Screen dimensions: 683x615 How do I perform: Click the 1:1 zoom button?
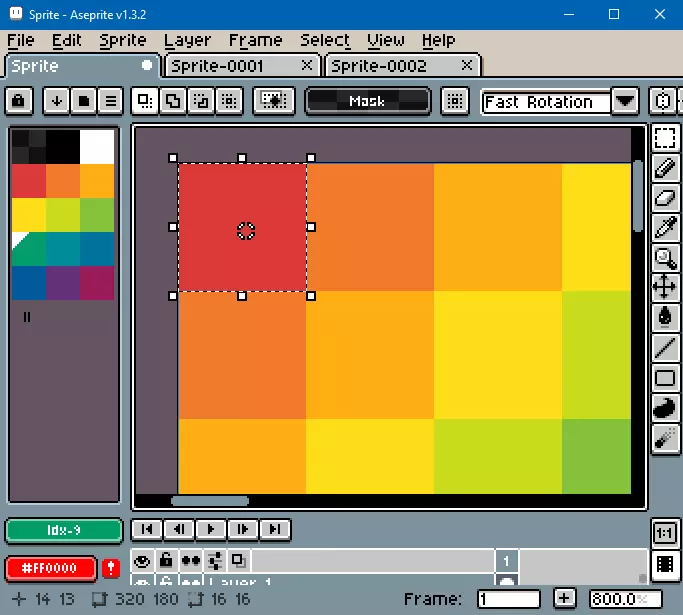click(665, 533)
